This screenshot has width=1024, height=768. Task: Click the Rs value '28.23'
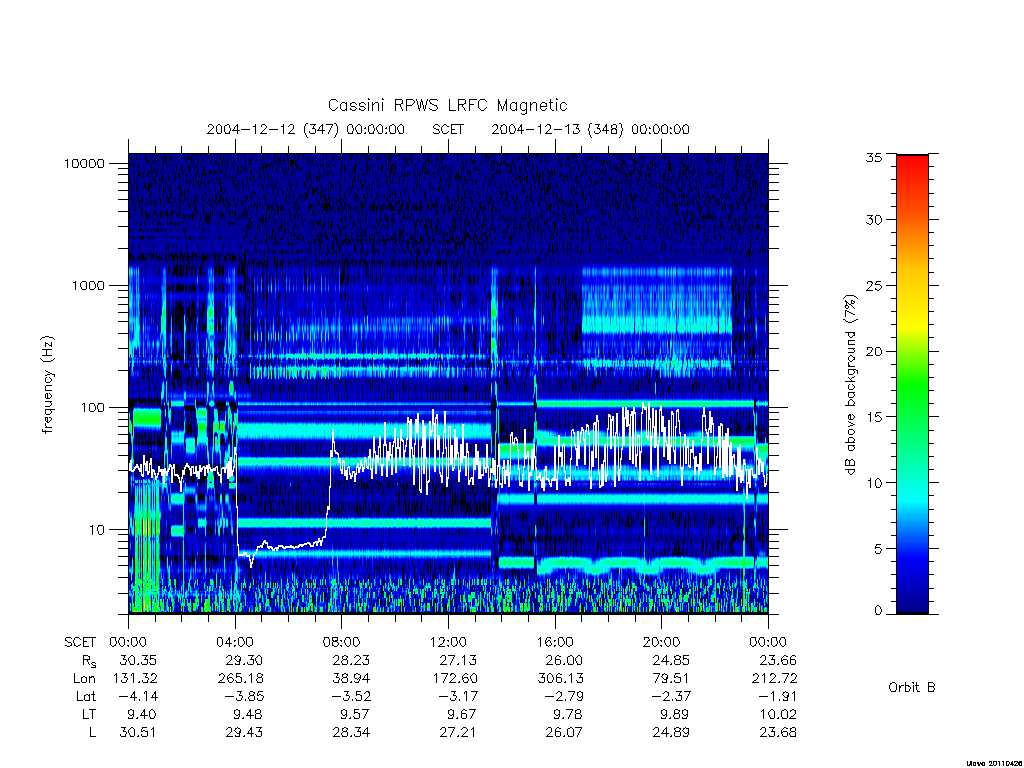[x=351, y=660]
